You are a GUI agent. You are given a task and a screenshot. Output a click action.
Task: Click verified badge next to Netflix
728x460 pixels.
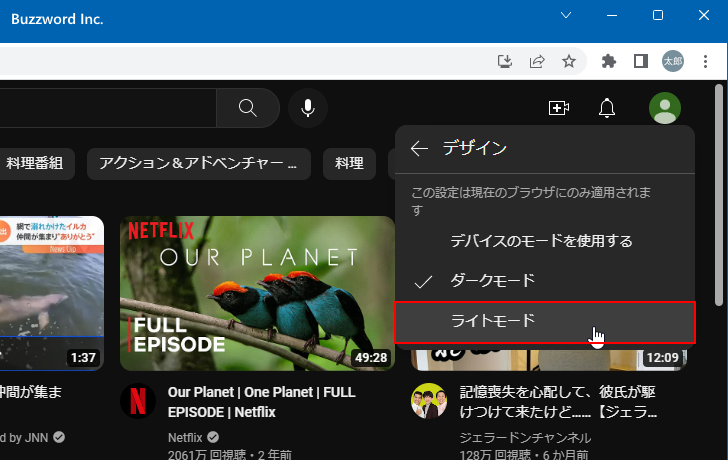[213, 437]
